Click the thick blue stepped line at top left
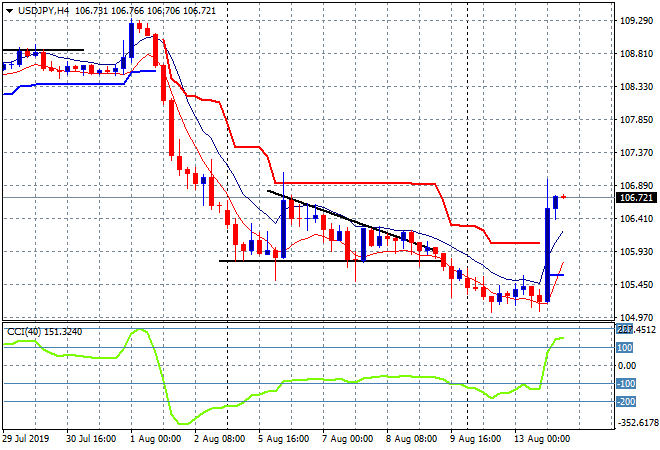Viewport: 660px width, 450px height. [60, 85]
